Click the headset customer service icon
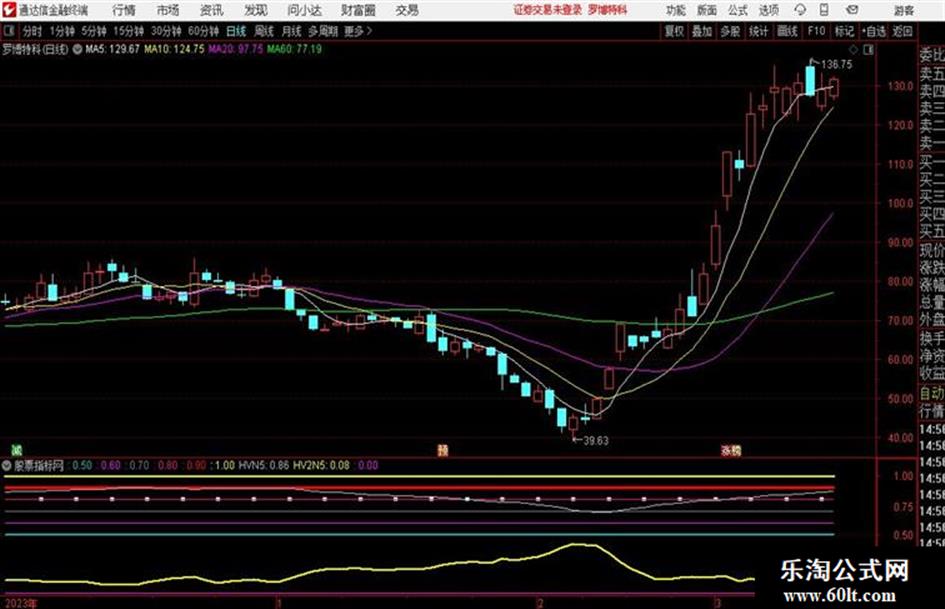945x609 pixels. click(x=800, y=10)
